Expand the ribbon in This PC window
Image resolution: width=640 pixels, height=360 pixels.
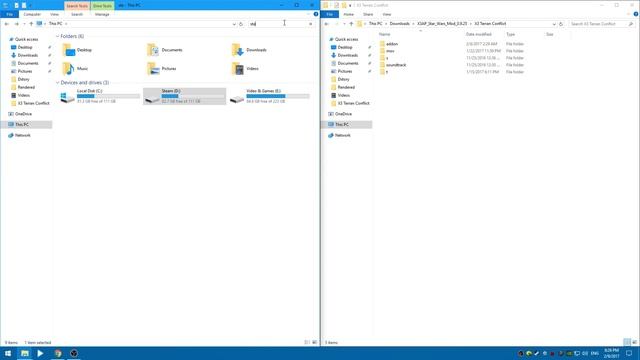click(308, 14)
